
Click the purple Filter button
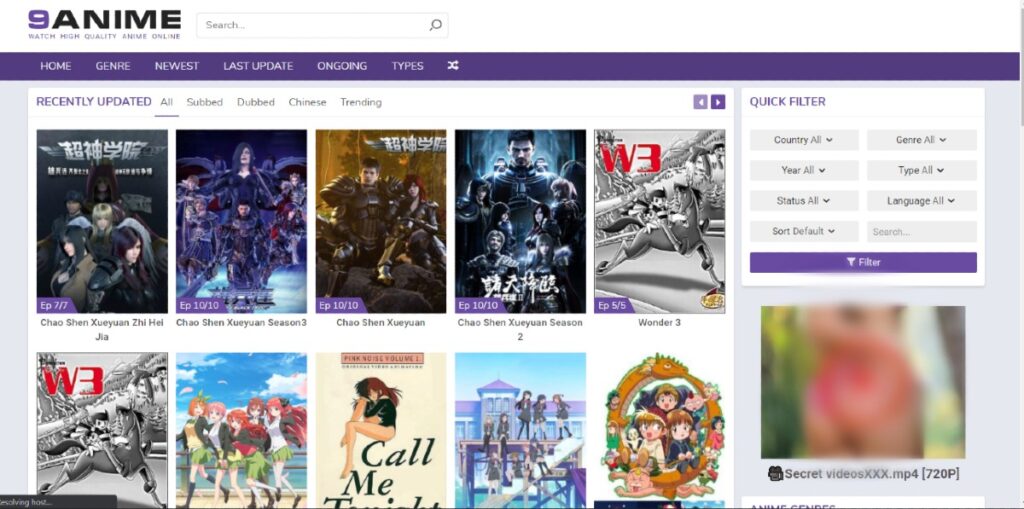863,262
